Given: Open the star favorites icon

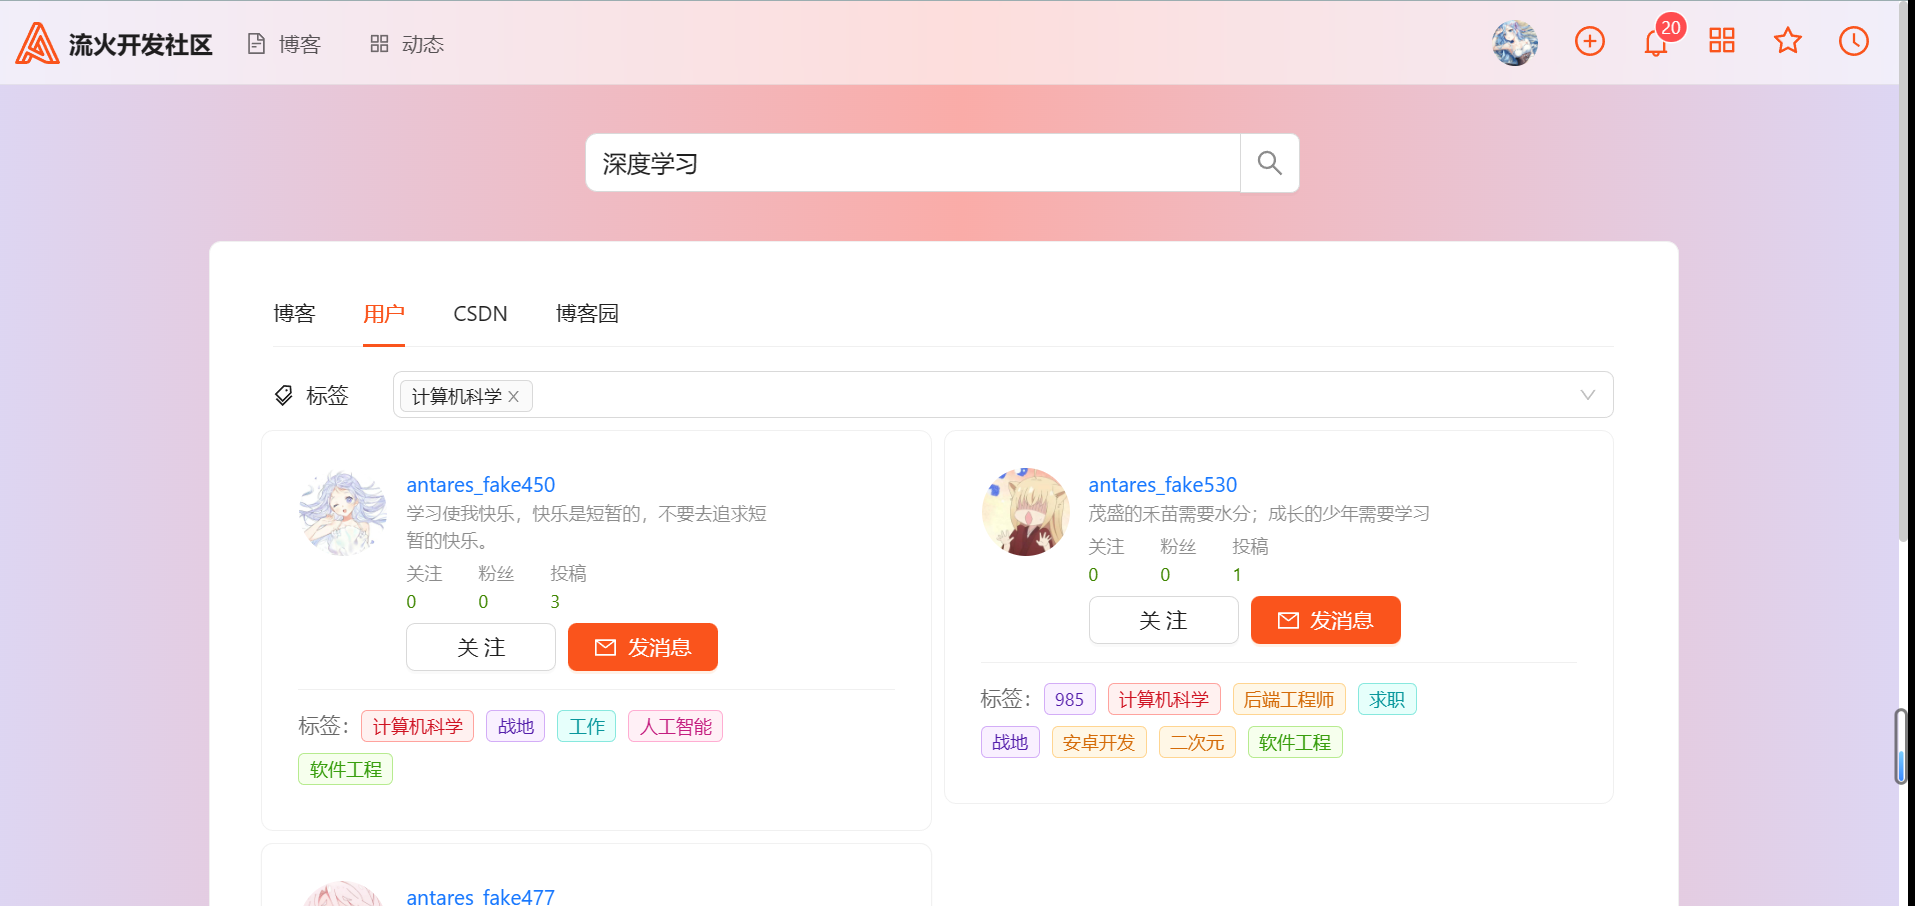Looking at the screenshot, I should point(1788,41).
